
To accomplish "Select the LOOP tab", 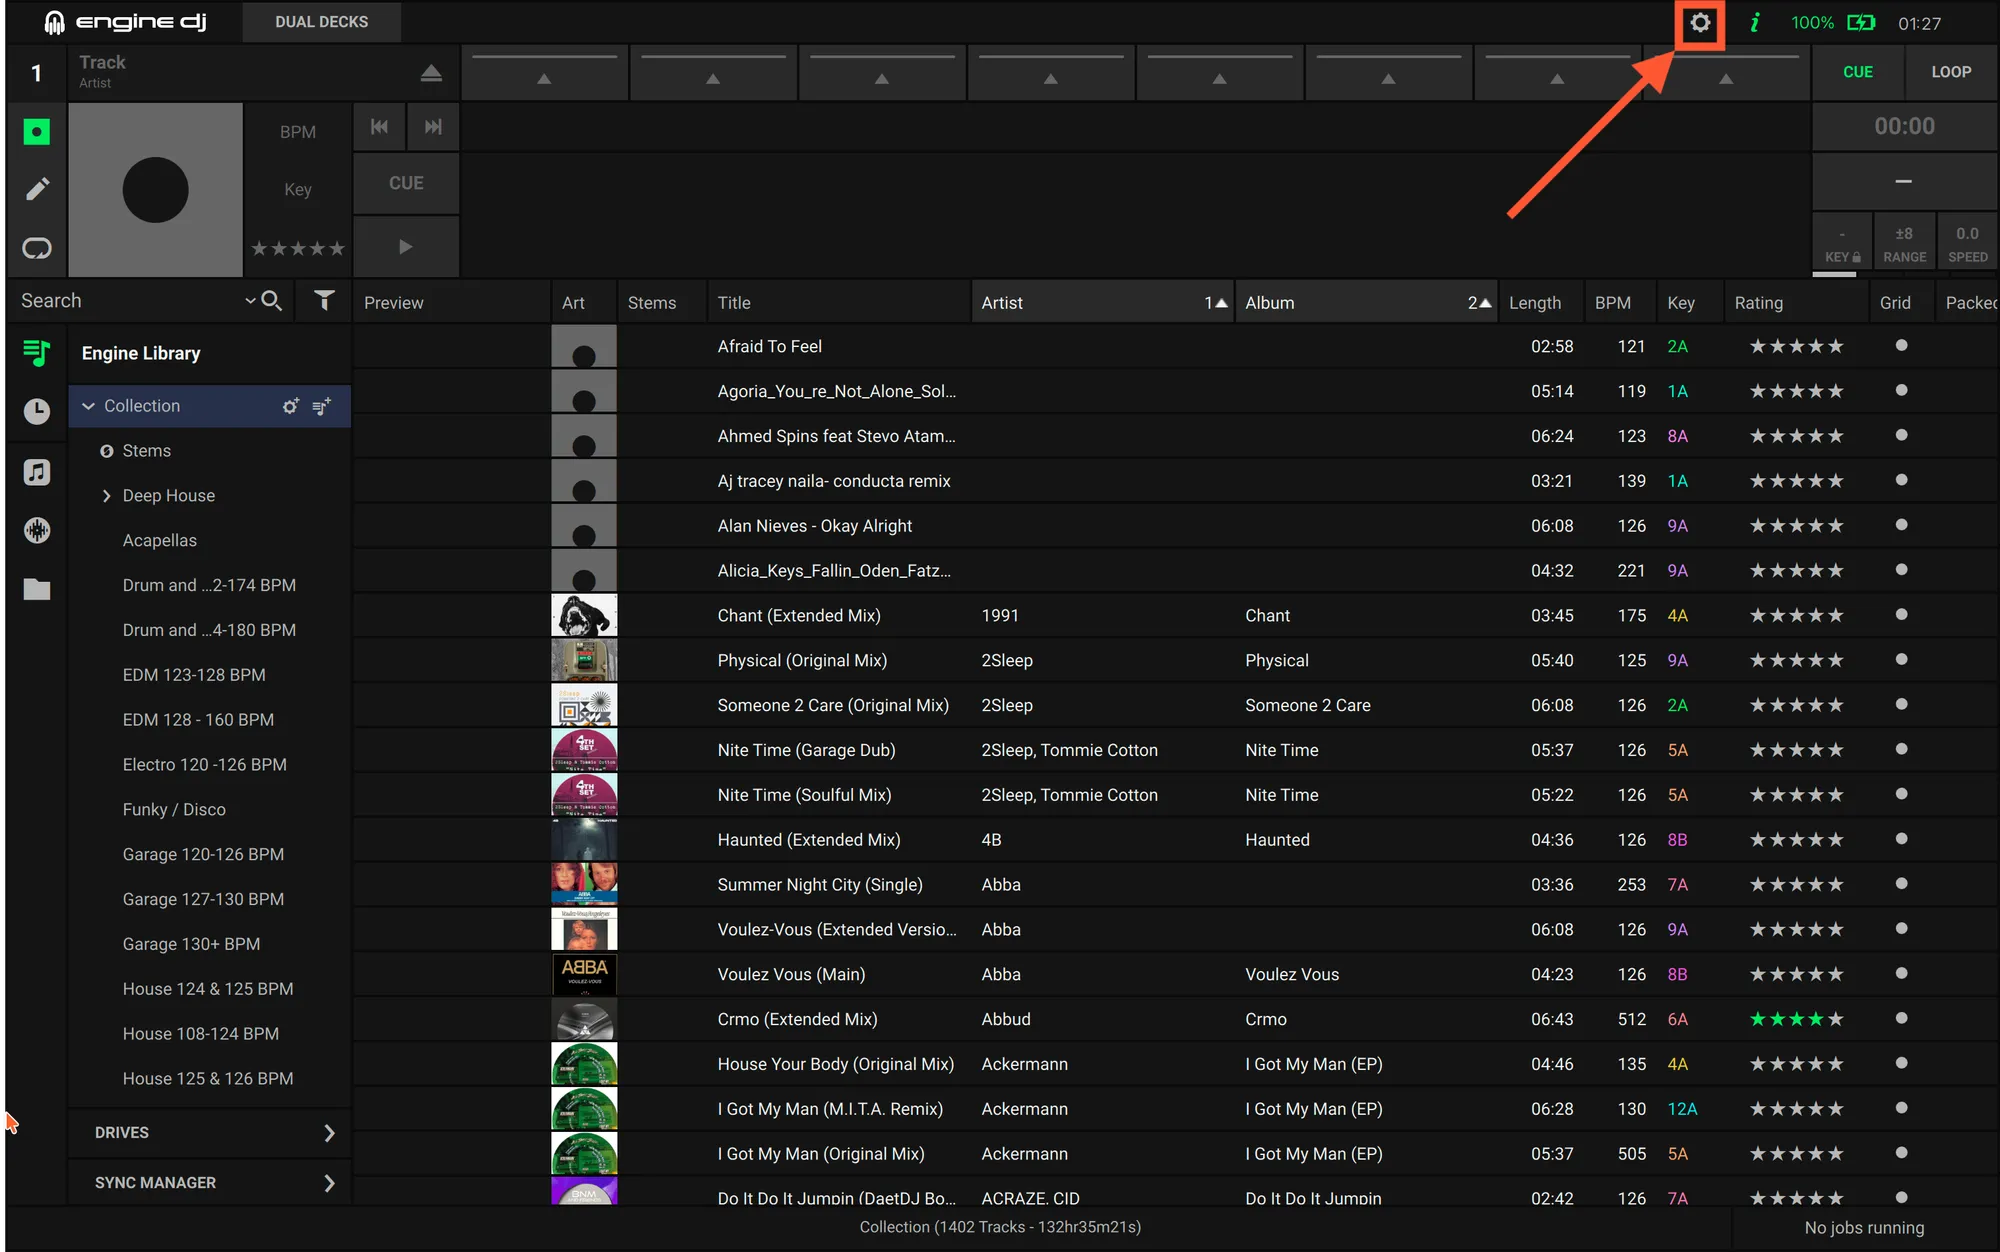I will pos(1950,72).
